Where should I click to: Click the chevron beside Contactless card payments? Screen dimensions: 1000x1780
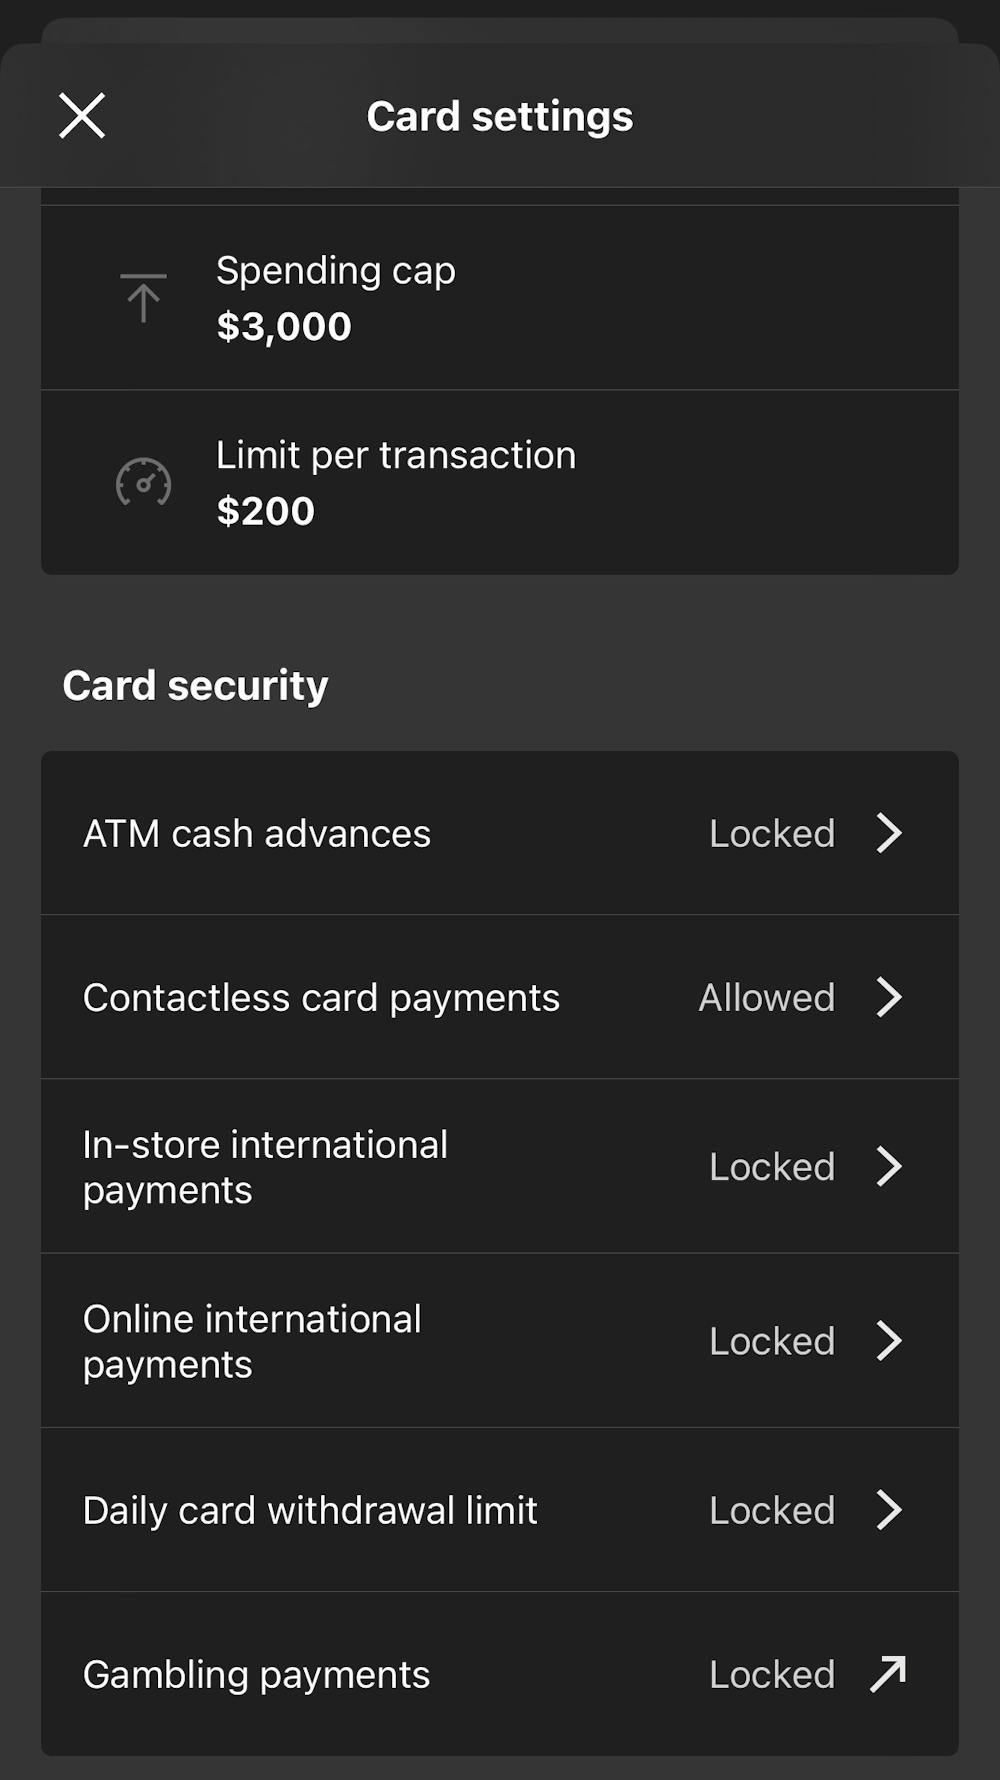tap(888, 997)
